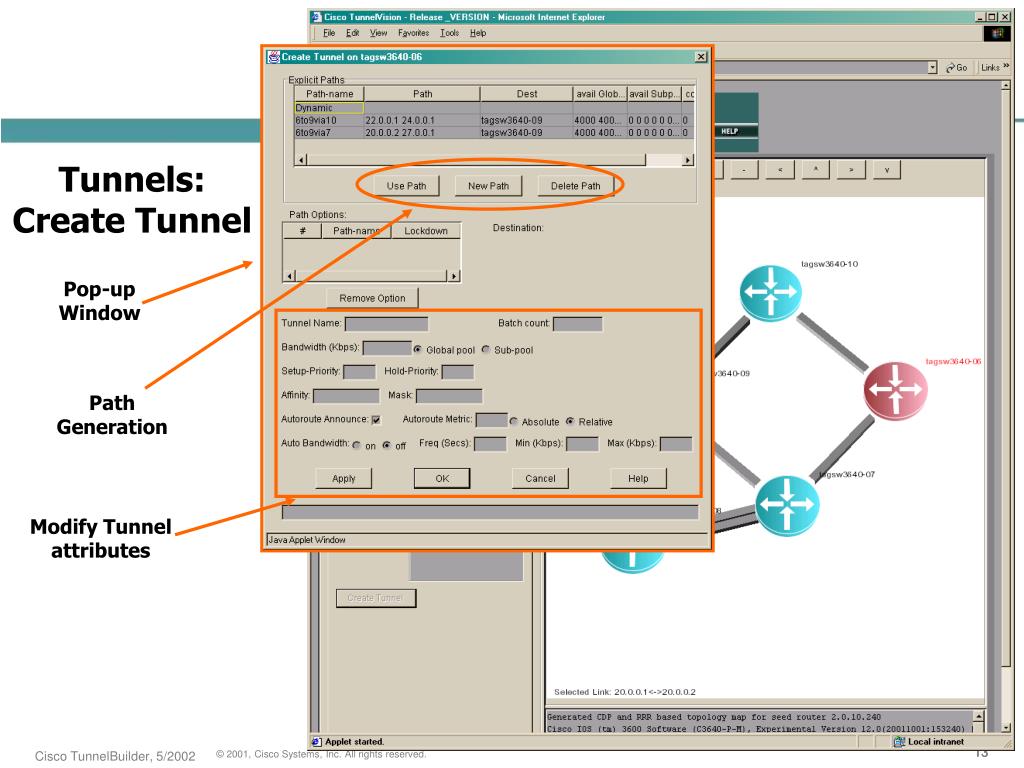The image size is (1024, 768).
Task: Click the Min (Kbps) field
Action: click(582, 445)
